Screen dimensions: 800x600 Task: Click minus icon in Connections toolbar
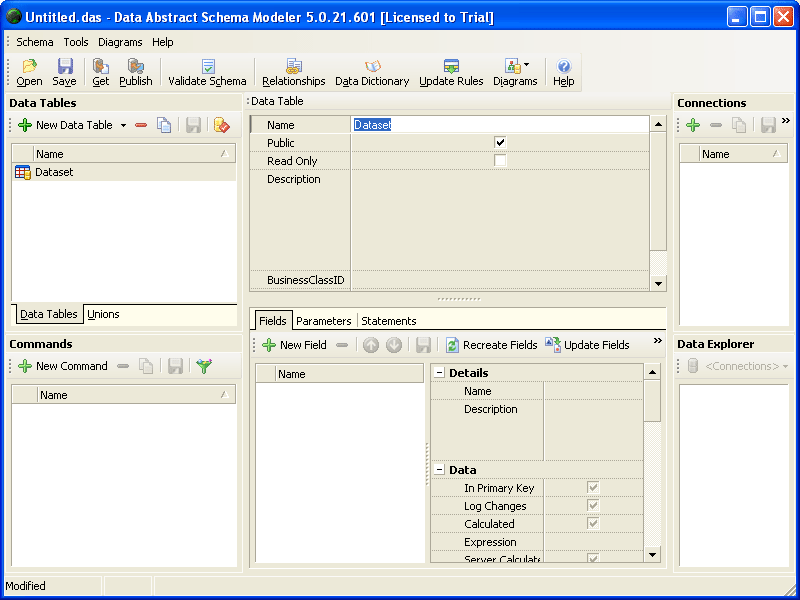[716, 125]
